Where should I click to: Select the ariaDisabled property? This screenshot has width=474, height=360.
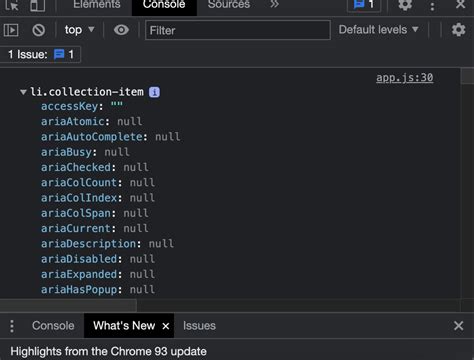79,259
